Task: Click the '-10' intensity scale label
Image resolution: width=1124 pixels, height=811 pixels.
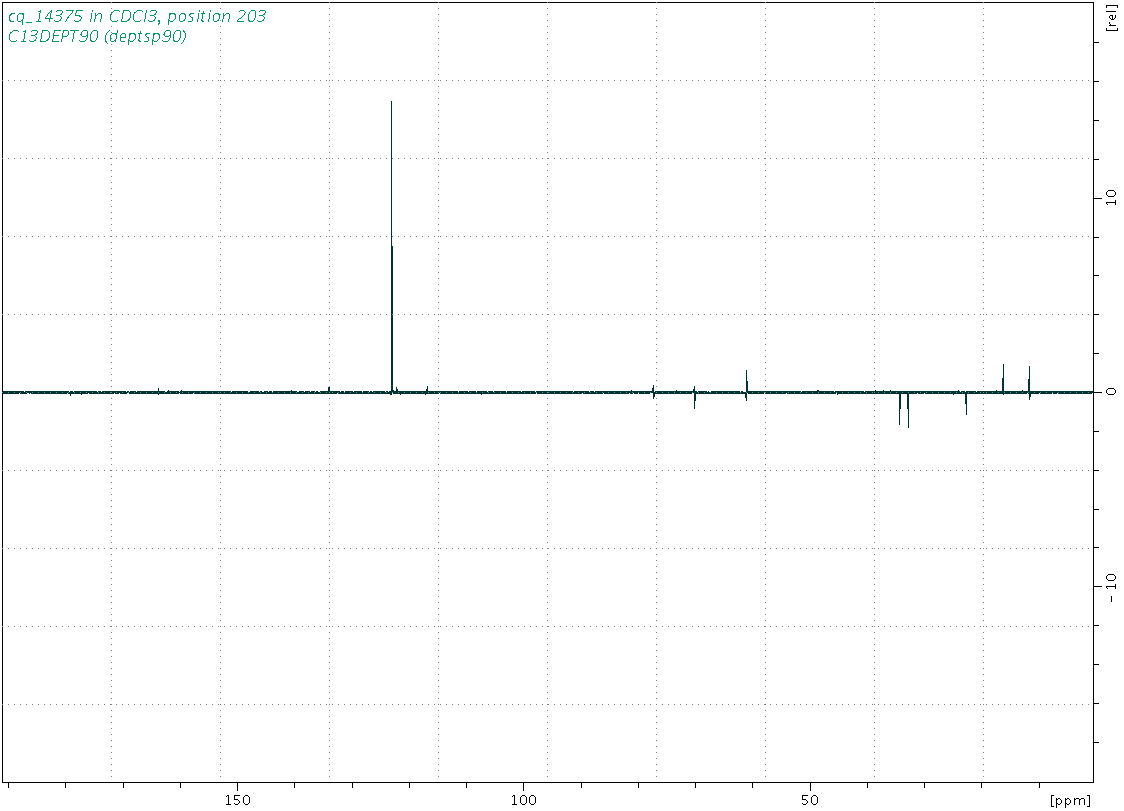Action: click(1112, 587)
